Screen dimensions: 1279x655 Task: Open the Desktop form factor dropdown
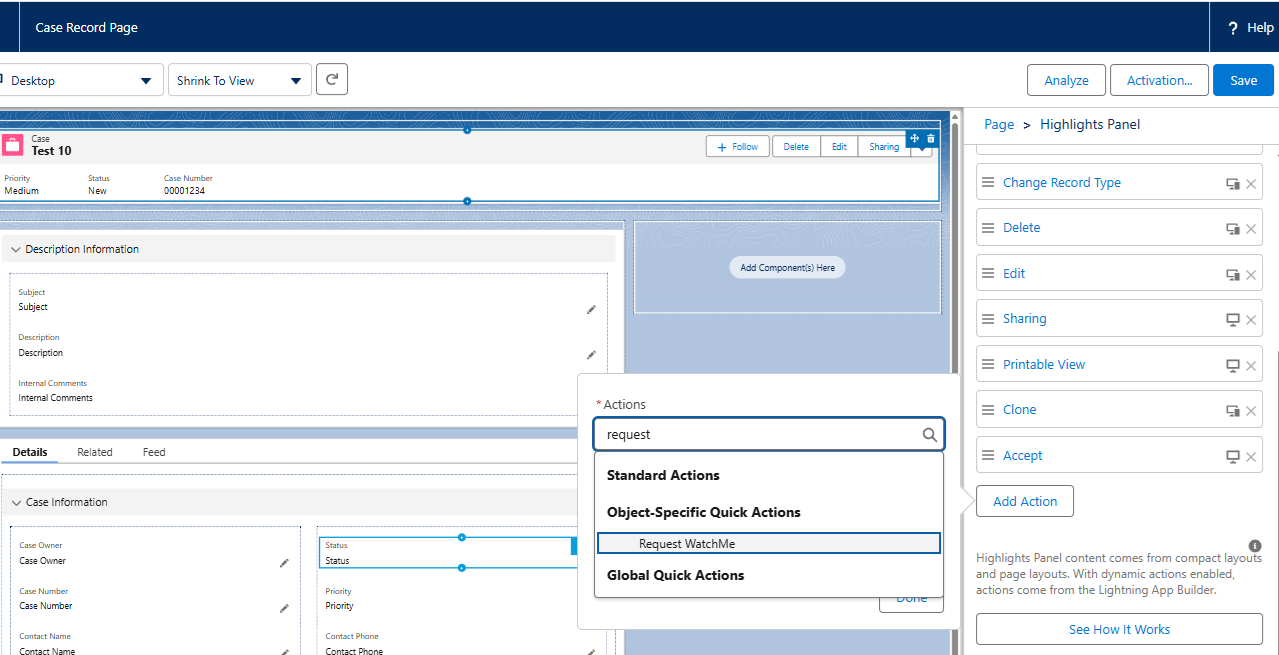coord(80,80)
